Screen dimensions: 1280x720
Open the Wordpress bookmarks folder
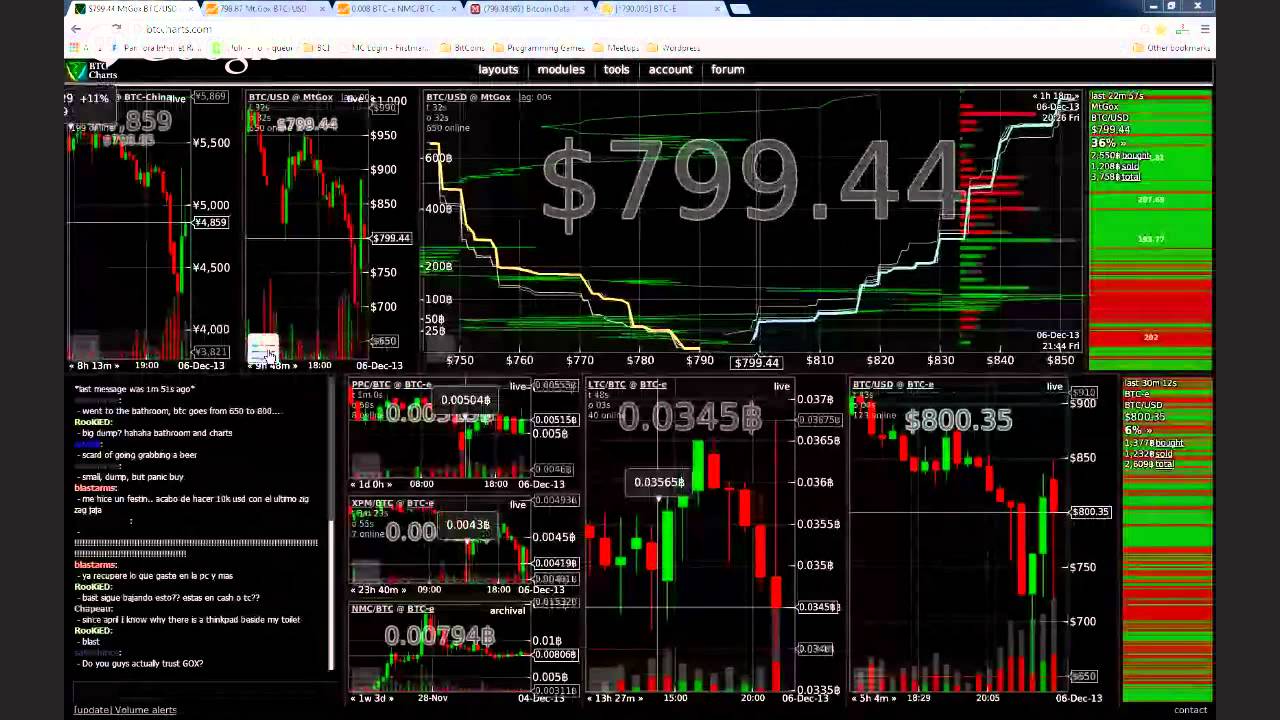674,48
